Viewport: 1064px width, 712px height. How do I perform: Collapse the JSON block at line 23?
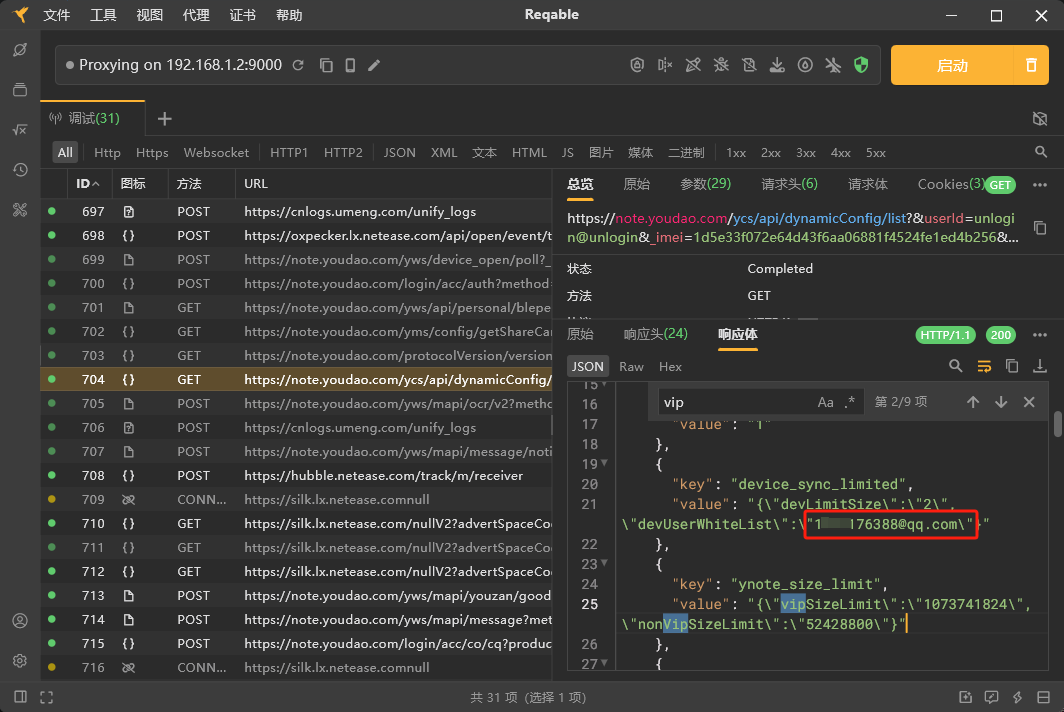coord(603,564)
